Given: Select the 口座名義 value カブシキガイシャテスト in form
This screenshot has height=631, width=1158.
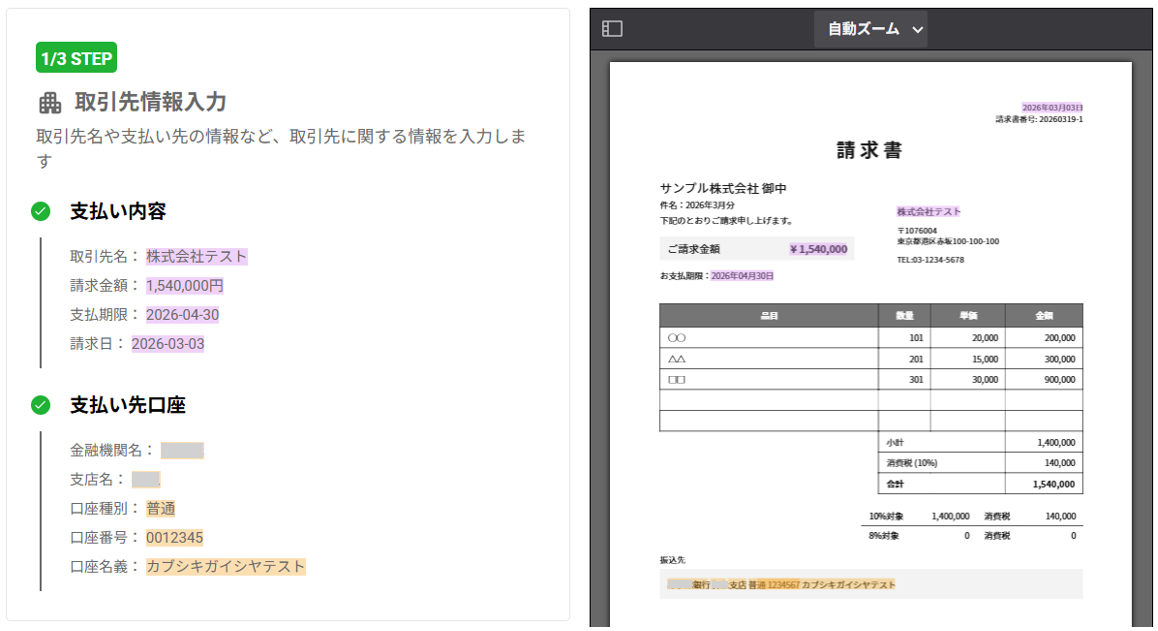Looking at the screenshot, I should (x=225, y=567).
